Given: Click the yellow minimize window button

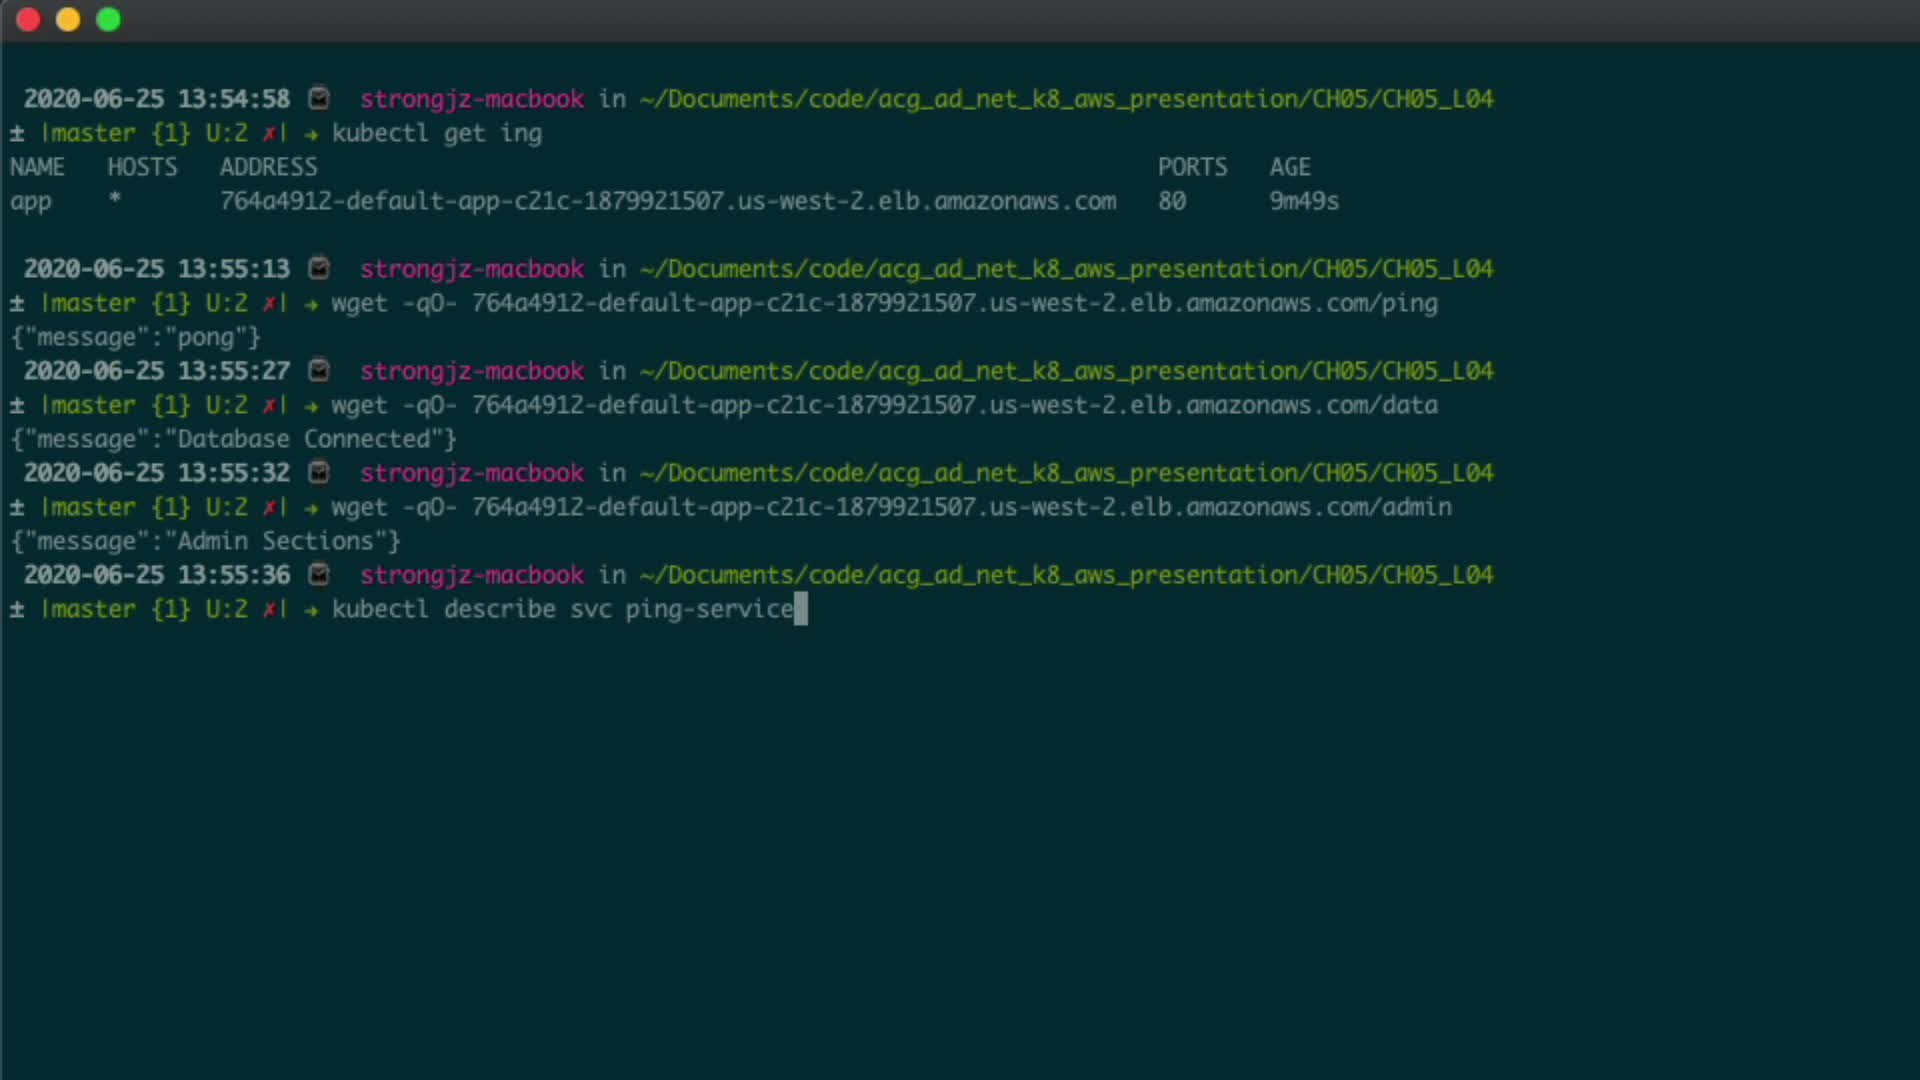Looking at the screenshot, I should [68, 20].
